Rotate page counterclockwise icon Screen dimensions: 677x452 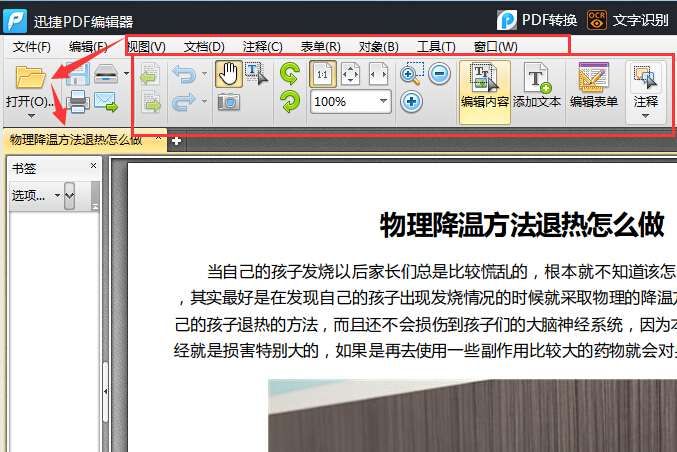click(x=290, y=73)
